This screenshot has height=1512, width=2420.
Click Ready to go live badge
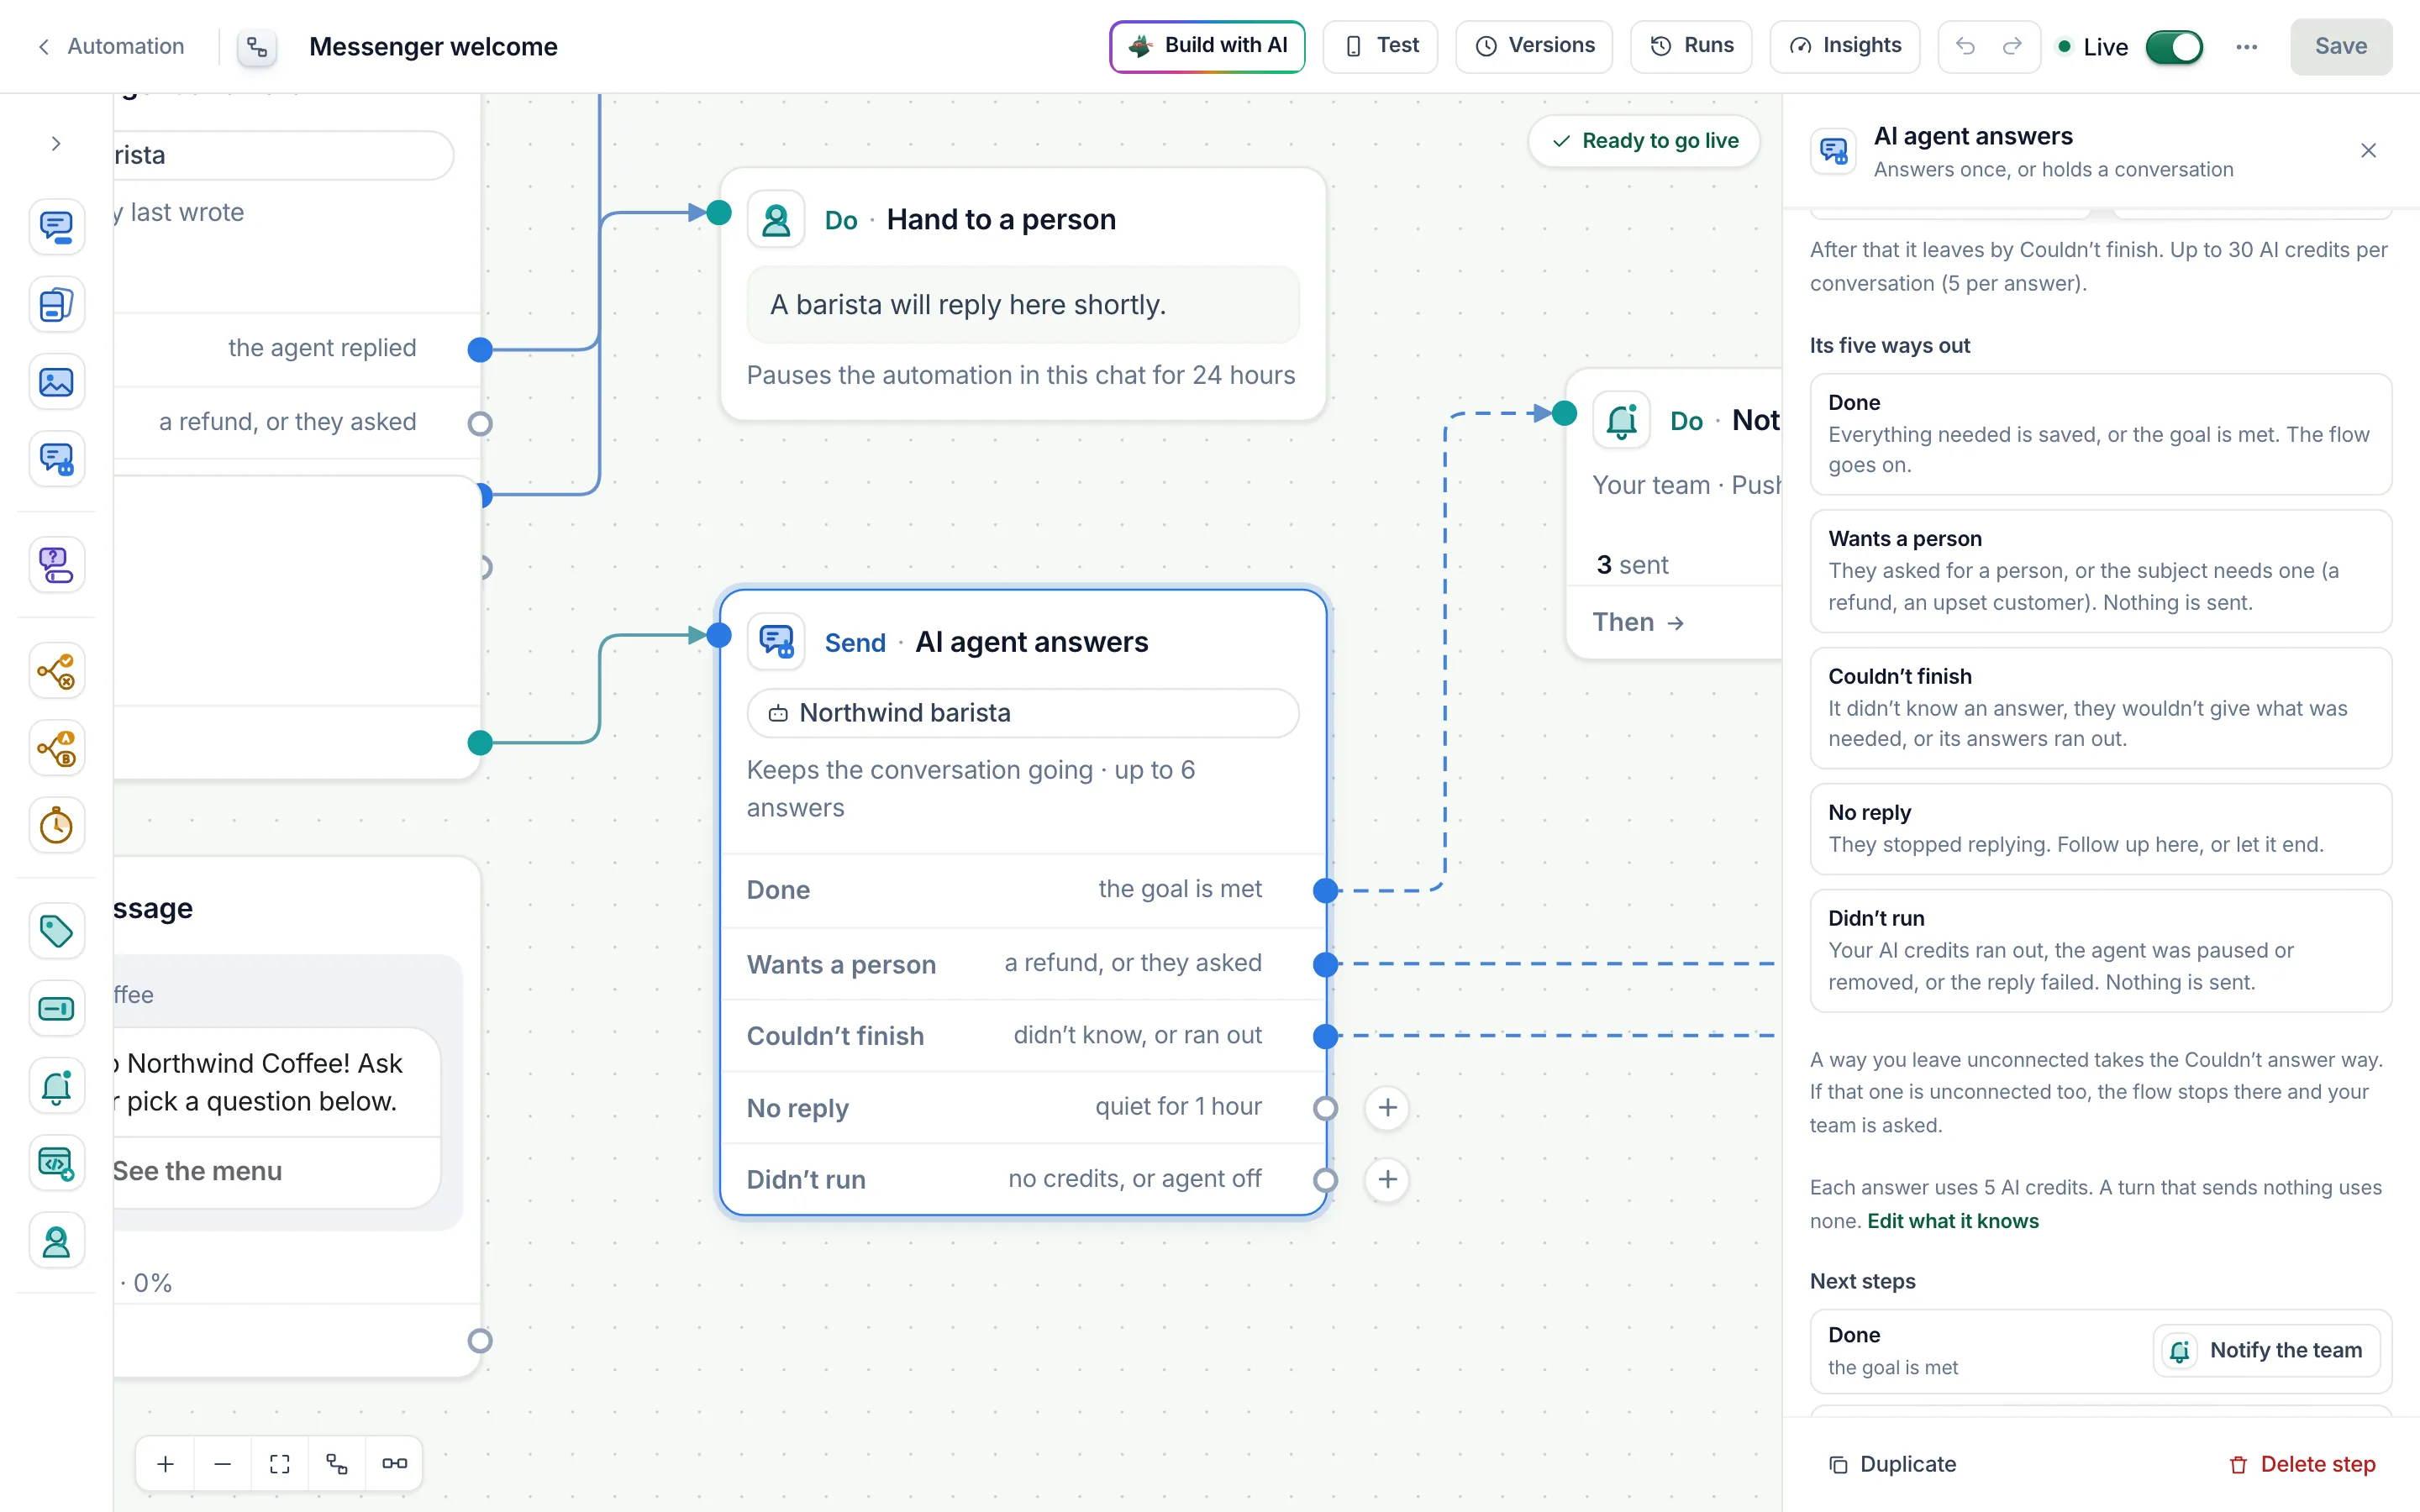(1644, 141)
